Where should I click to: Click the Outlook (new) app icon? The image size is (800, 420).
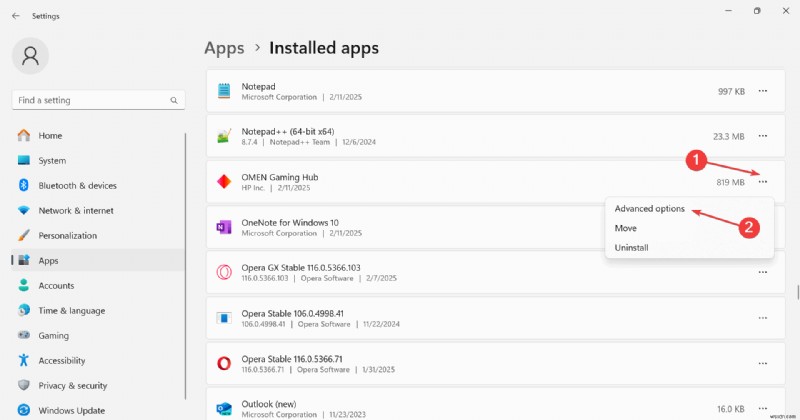224,408
